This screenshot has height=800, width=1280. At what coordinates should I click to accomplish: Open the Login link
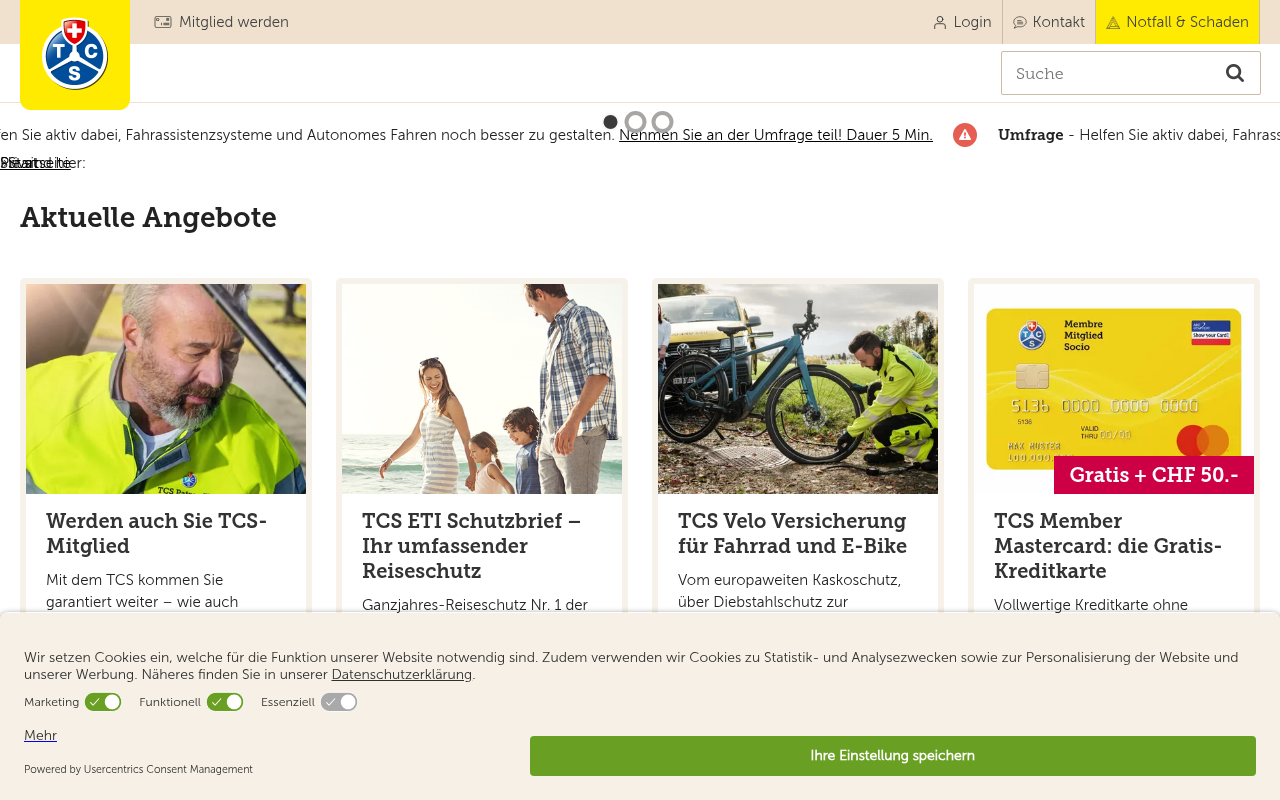962,22
